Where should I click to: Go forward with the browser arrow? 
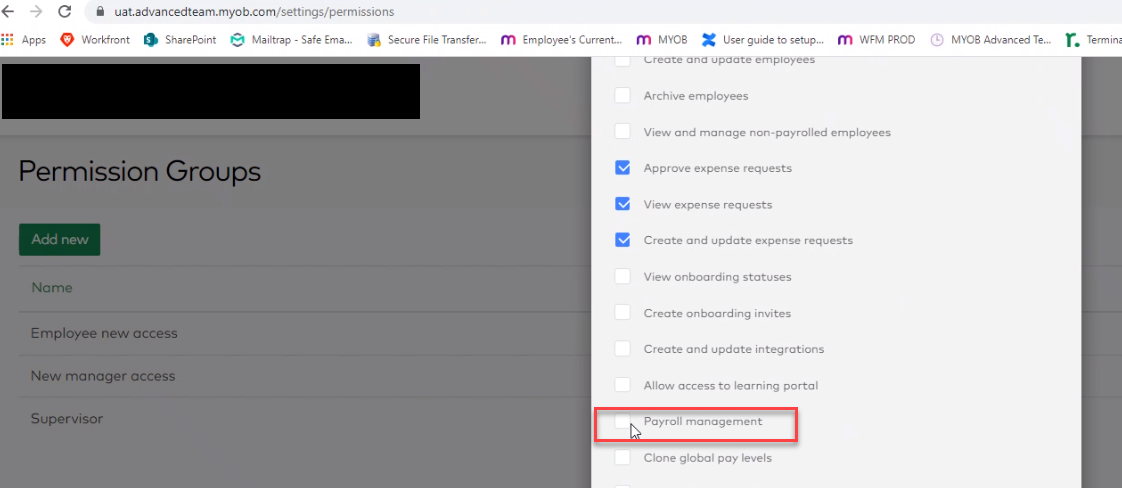pos(36,11)
